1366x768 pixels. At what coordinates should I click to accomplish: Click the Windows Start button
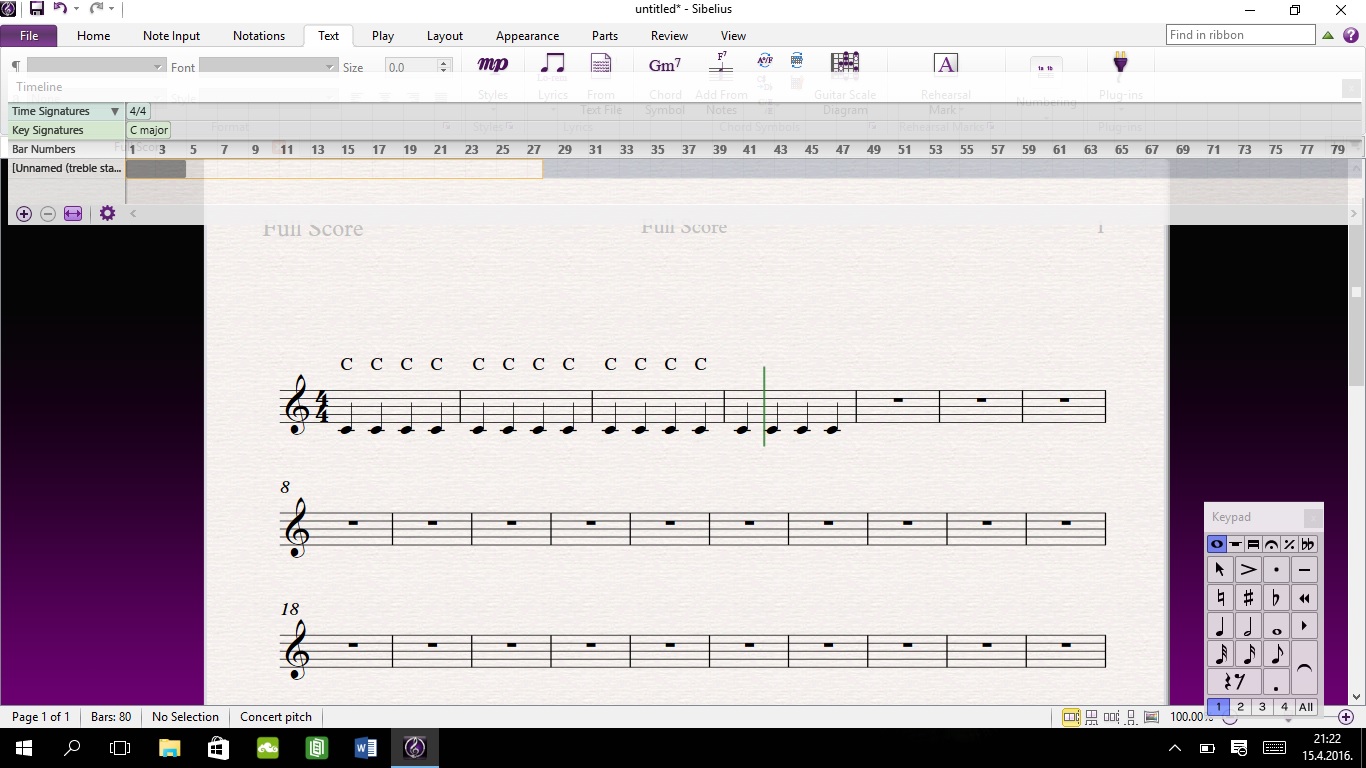[x=24, y=747]
